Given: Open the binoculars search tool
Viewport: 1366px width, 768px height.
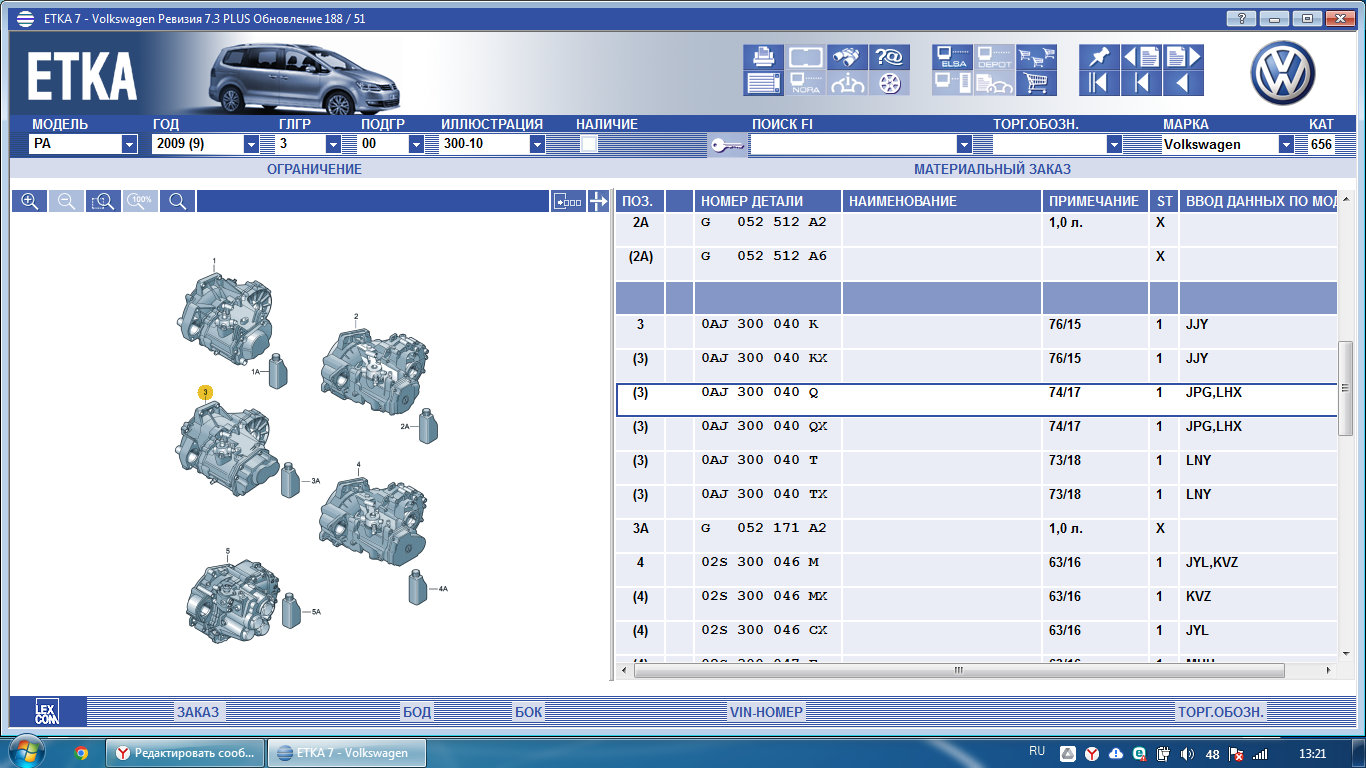Looking at the screenshot, I should tap(848, 57).
